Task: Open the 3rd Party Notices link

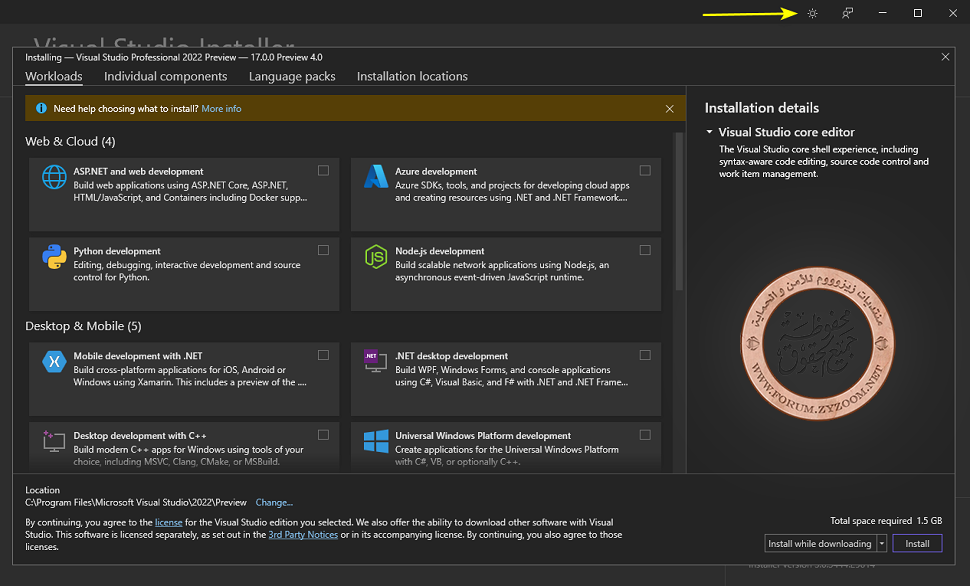Action: click(x=303, y=535)
